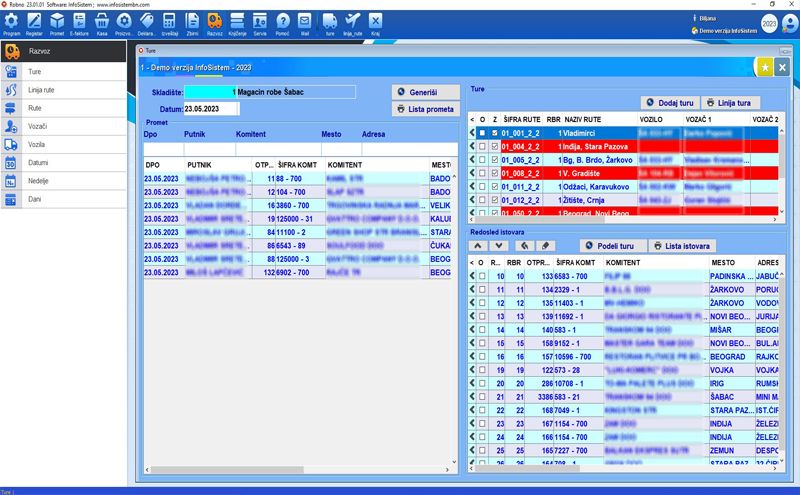Open Linija rute in the sidebar
This screenshot has height=495, width=800.
click(x=42, y=90)
